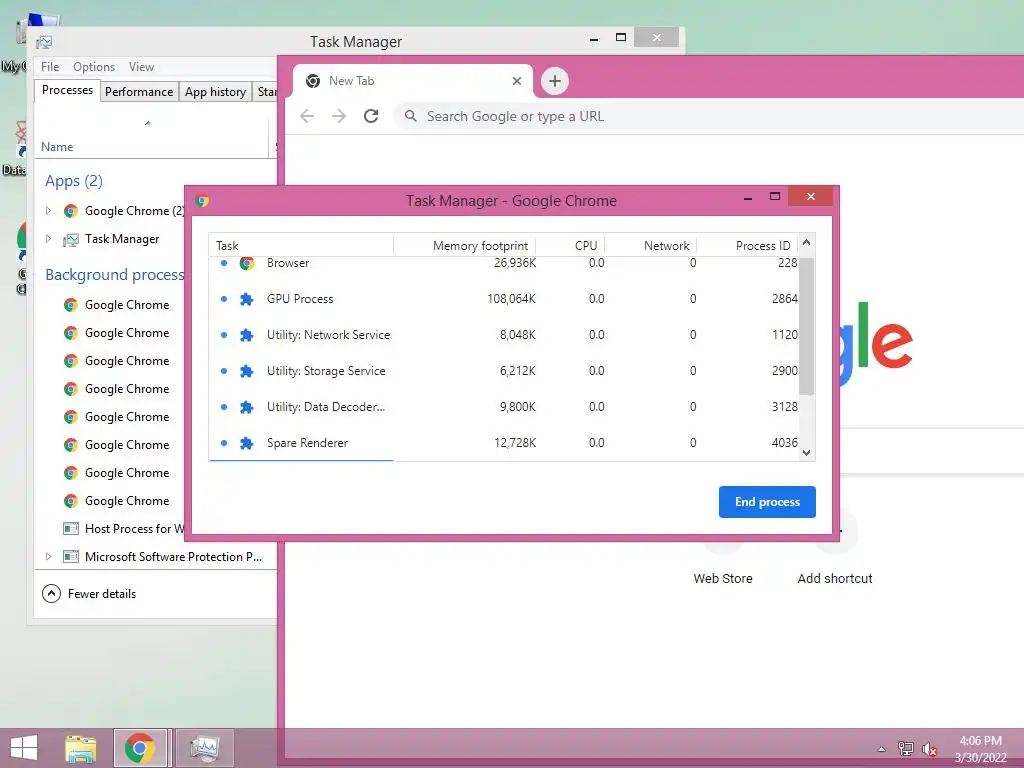The height and width of the screenshot is (768, 1024).
Task: Click the Chrome Task Manager scrollbar down arrow
Action: click(x=807, y=453)
